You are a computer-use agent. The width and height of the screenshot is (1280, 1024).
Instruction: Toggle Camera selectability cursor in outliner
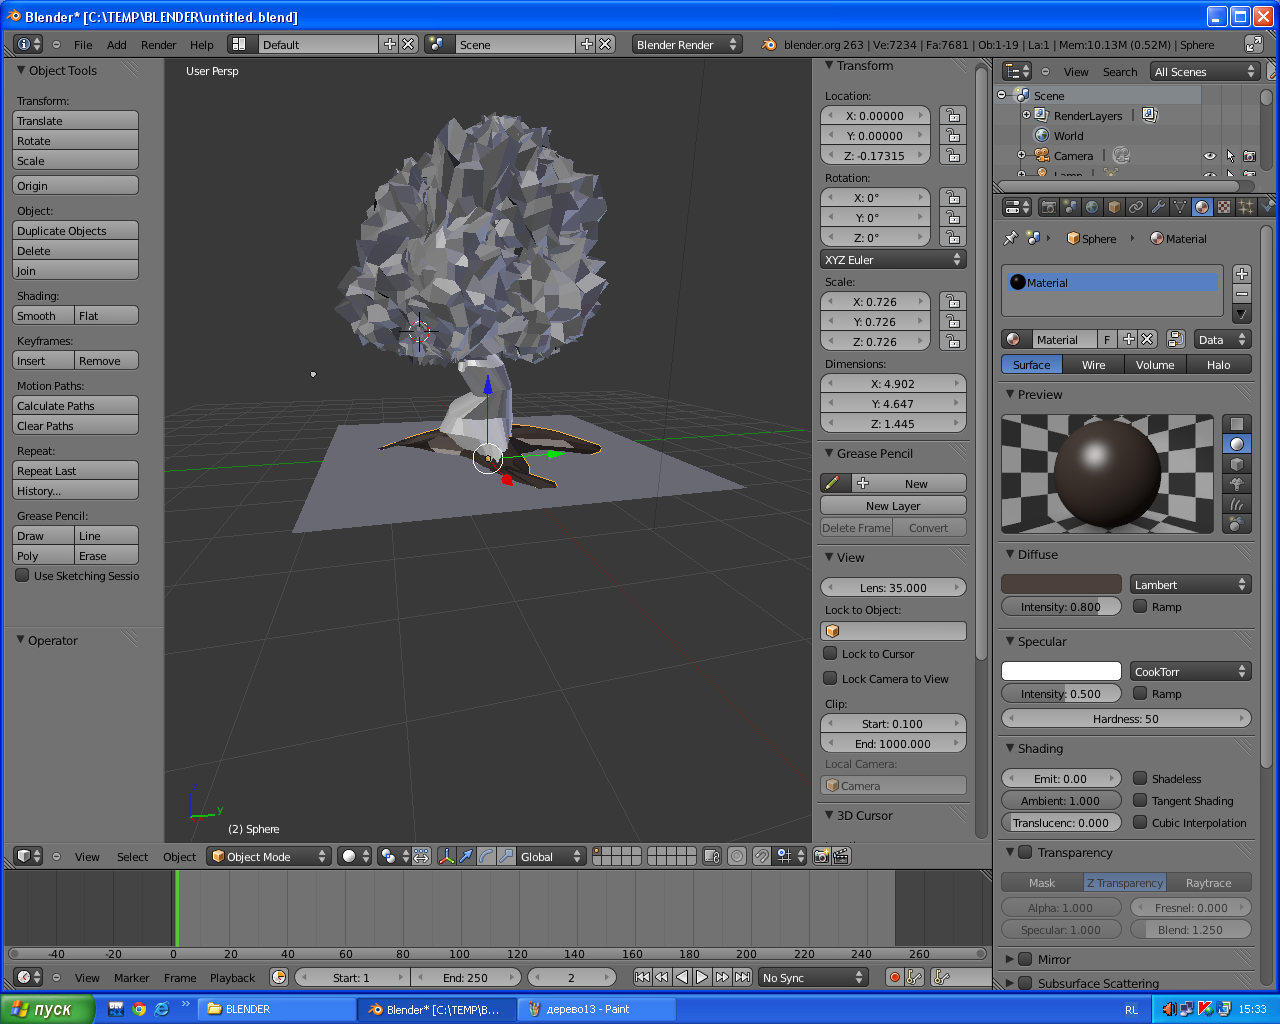point(1230,156)
